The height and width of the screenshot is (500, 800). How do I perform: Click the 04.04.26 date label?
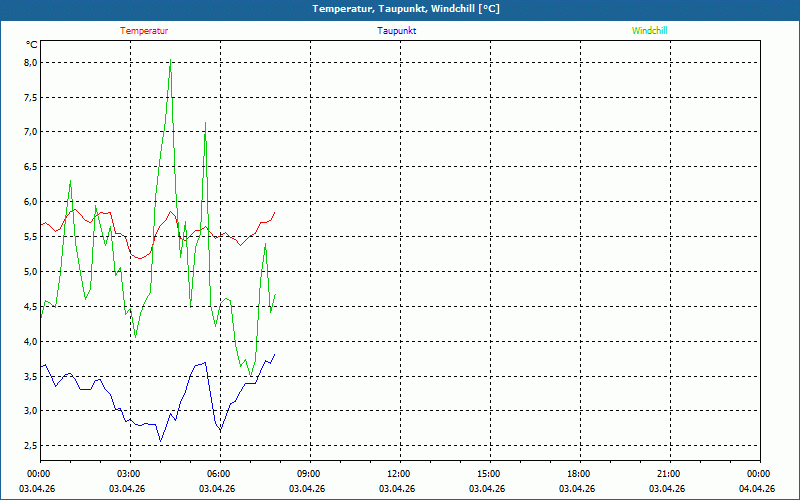tap(757, 489)
